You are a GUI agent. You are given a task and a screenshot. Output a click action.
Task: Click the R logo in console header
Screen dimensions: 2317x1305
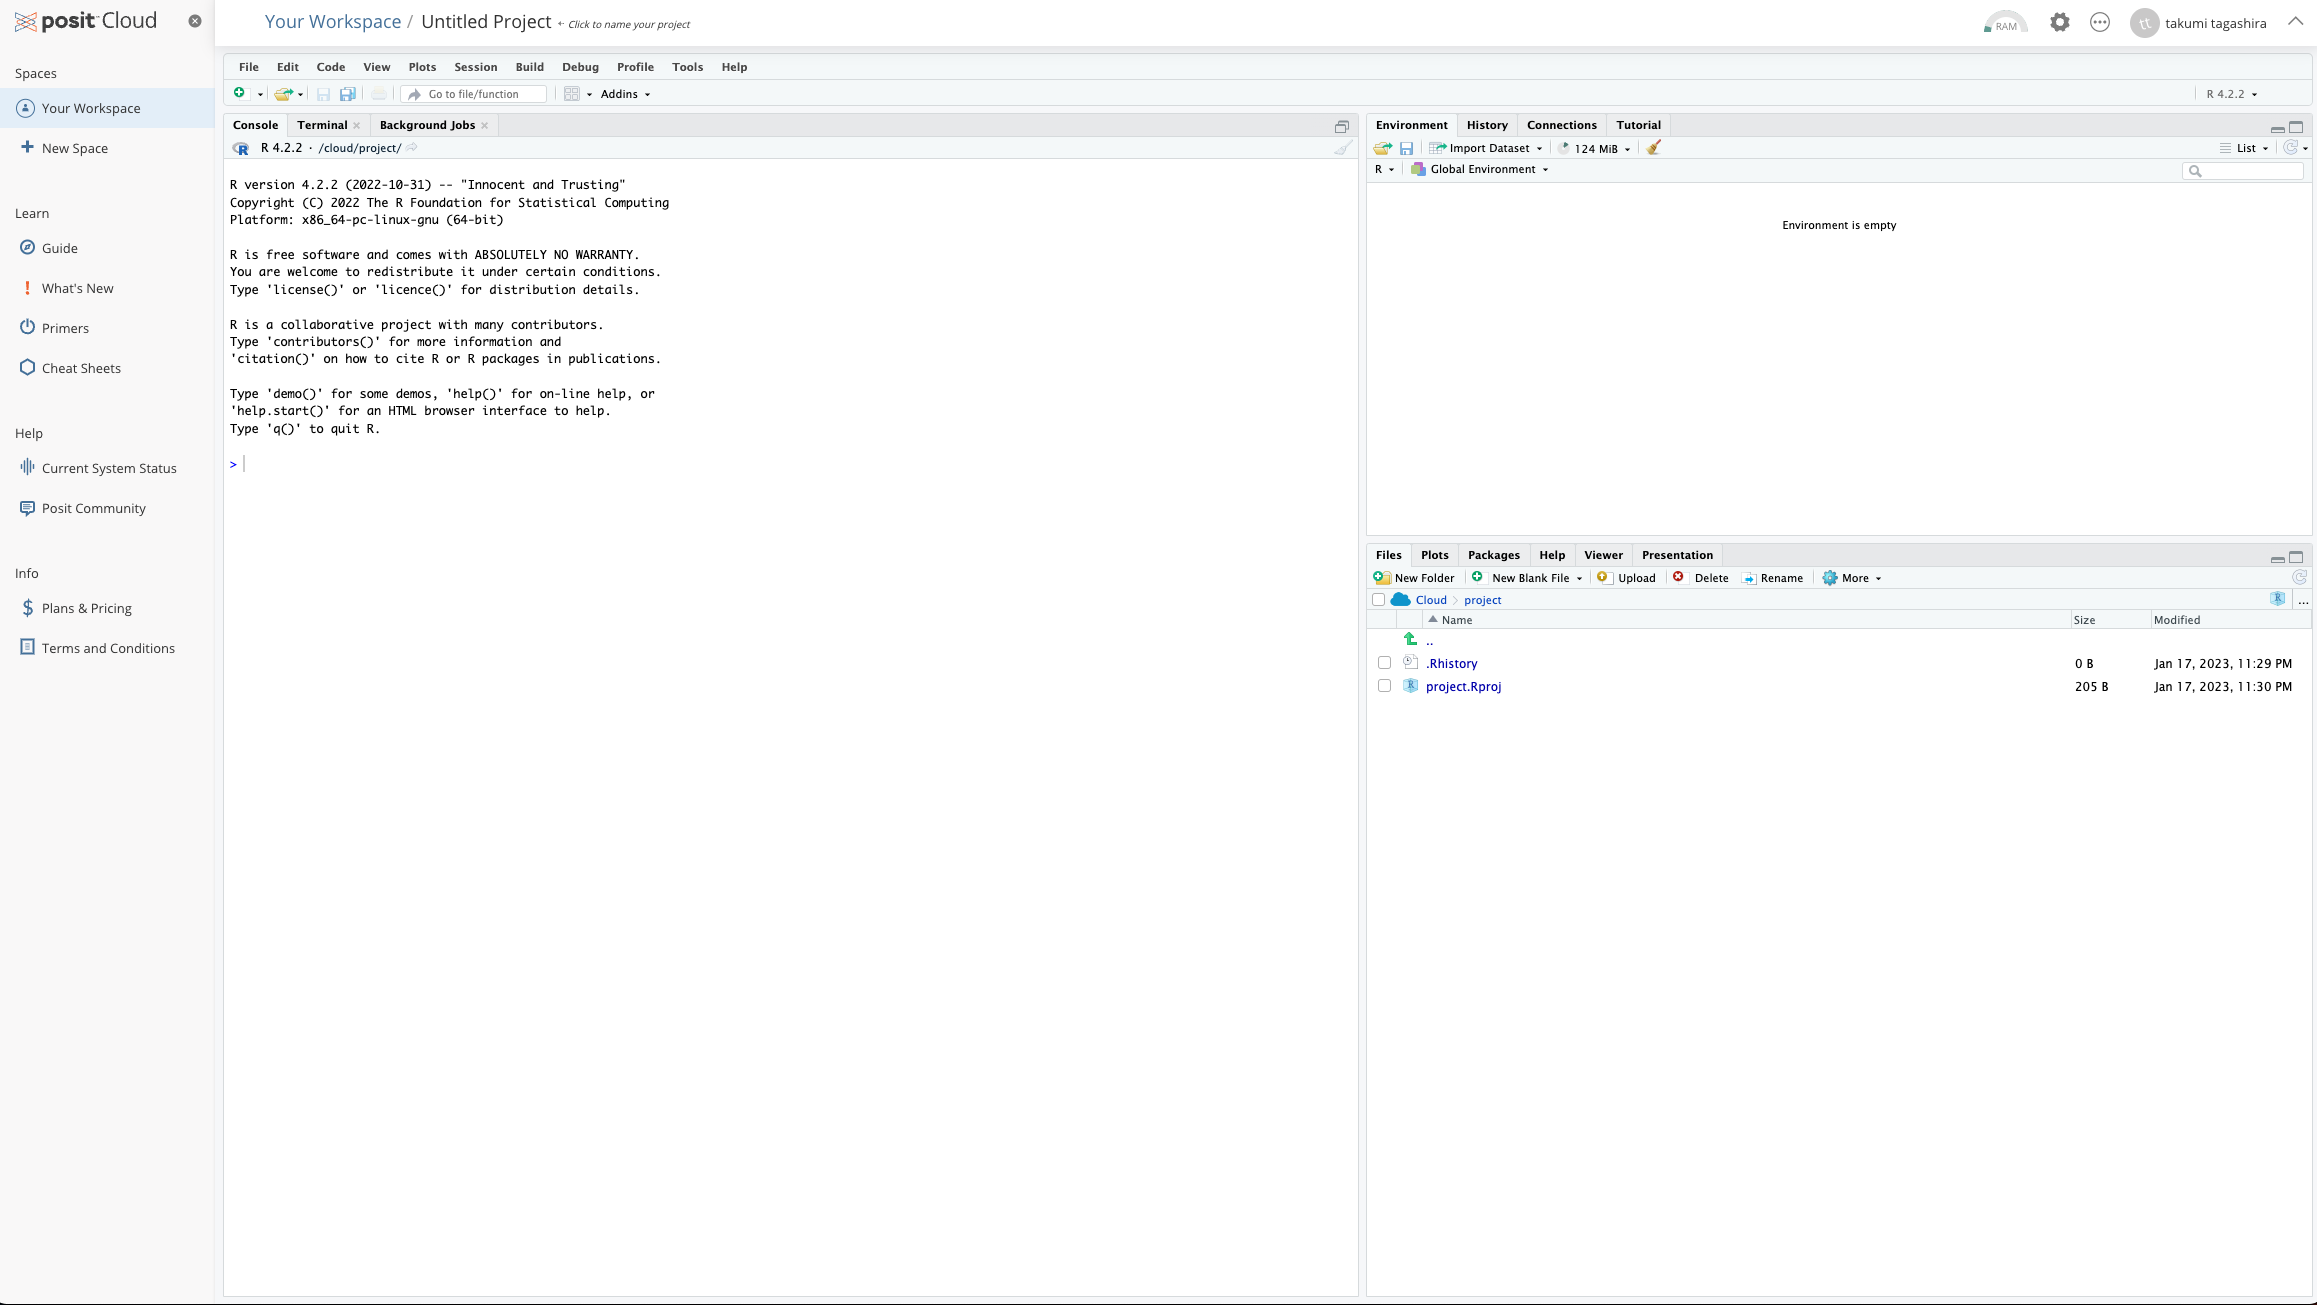[x=241, y=148]
